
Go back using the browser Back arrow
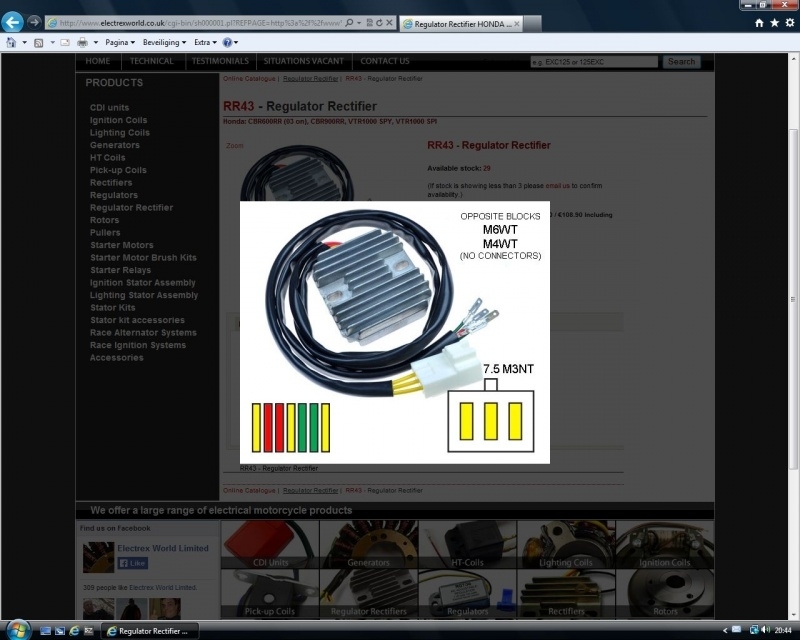pos(13,22)
